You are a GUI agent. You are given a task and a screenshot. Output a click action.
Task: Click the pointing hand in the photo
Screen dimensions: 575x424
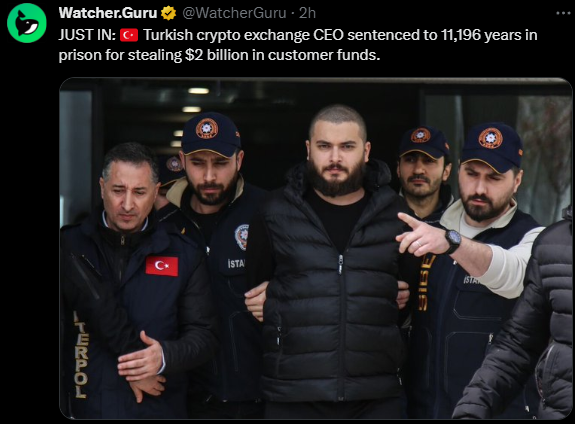click(x=422, y=235)
